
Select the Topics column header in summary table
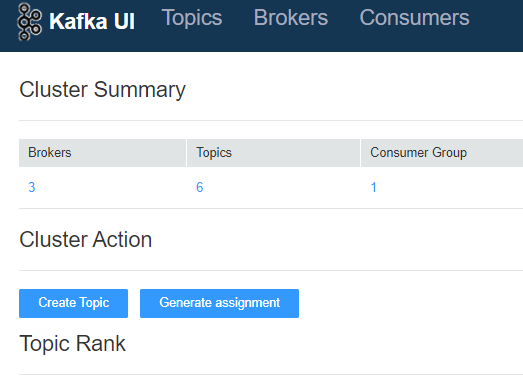273,153
